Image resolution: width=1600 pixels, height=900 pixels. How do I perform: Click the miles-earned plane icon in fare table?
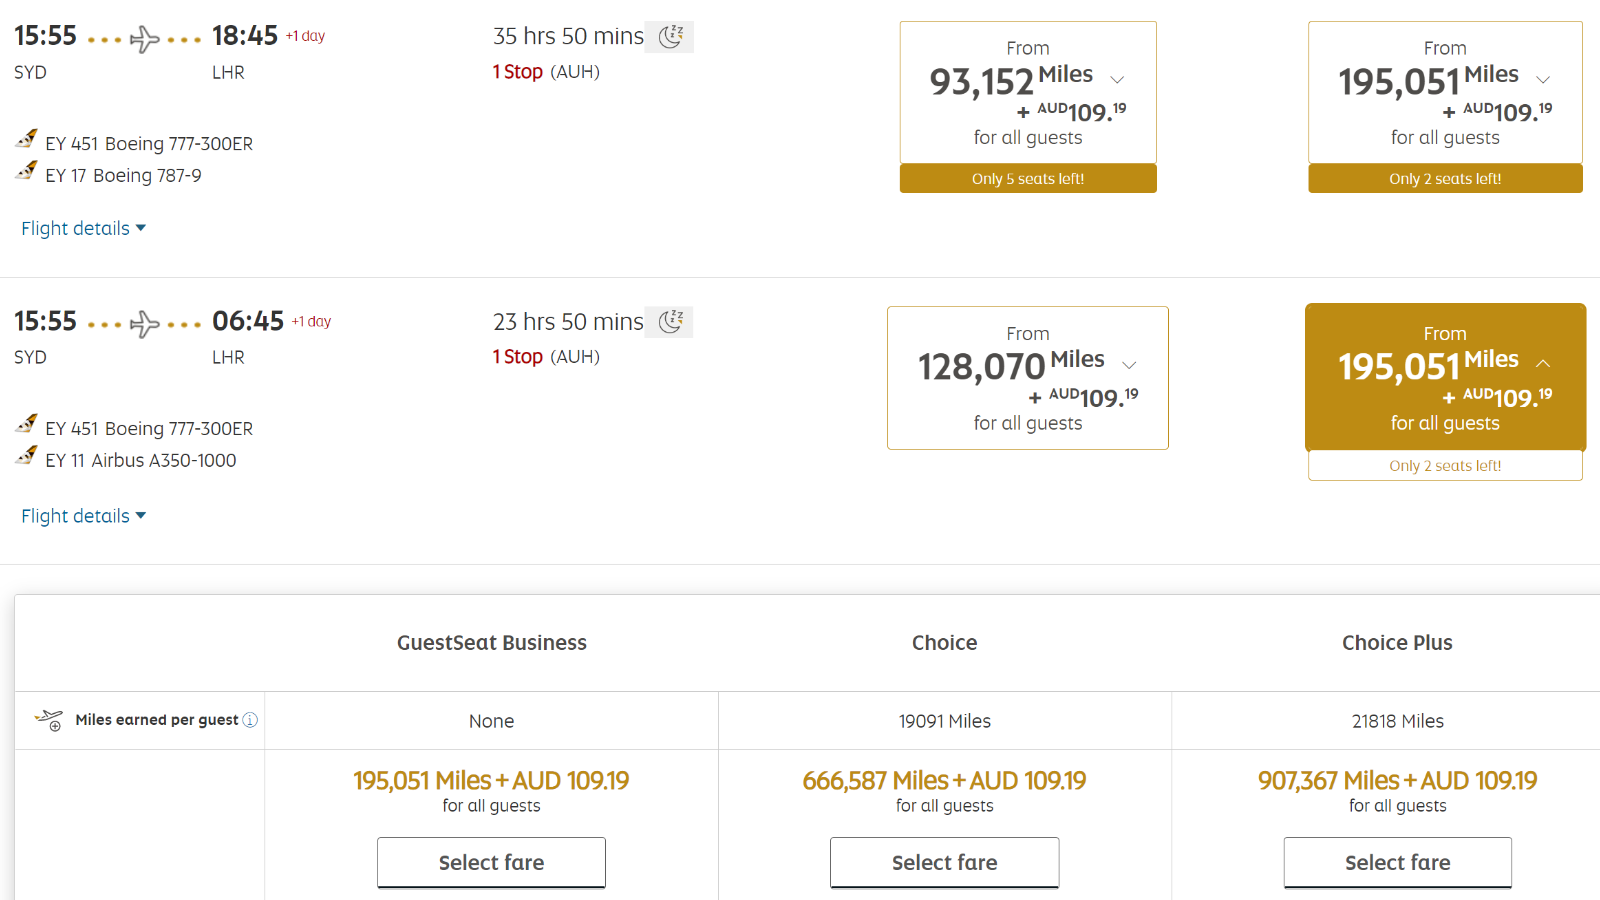[49, 720]
